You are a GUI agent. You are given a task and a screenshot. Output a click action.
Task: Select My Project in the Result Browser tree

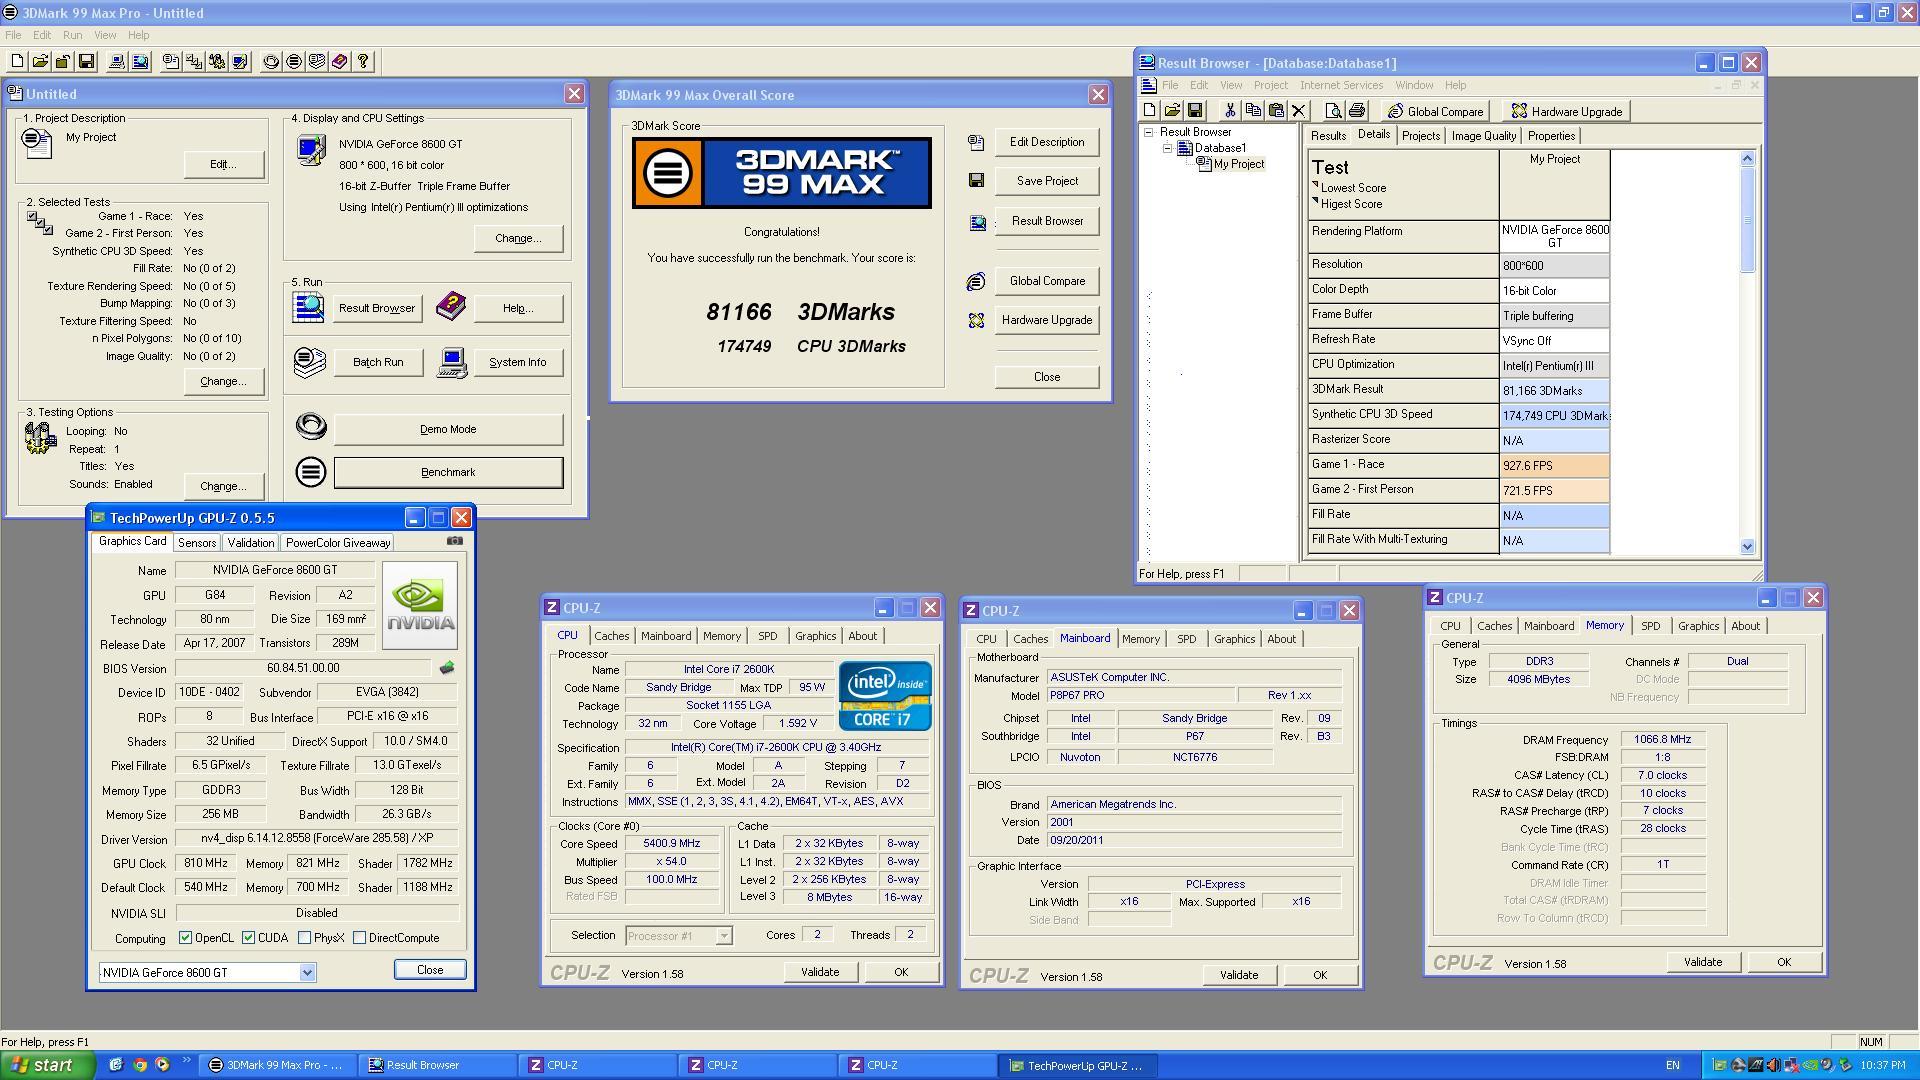1238,164
